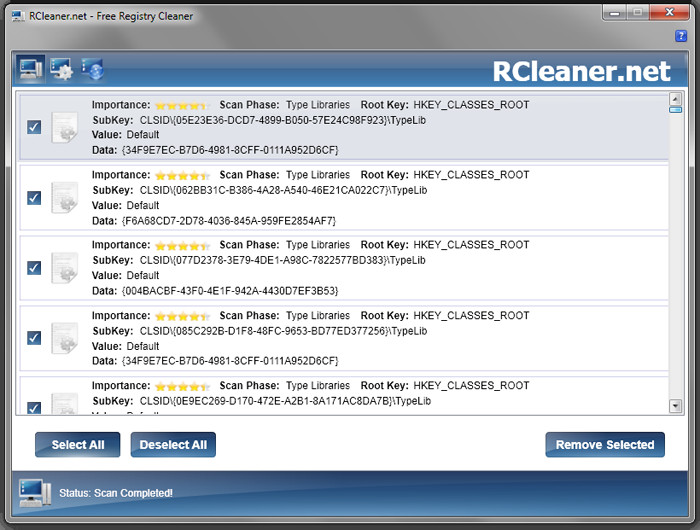The image size is (700, 530).
Task: Click Data value {F6A68CD7-2D78-4036-845A-959FE2854AF7}
Action: point(229,221)
